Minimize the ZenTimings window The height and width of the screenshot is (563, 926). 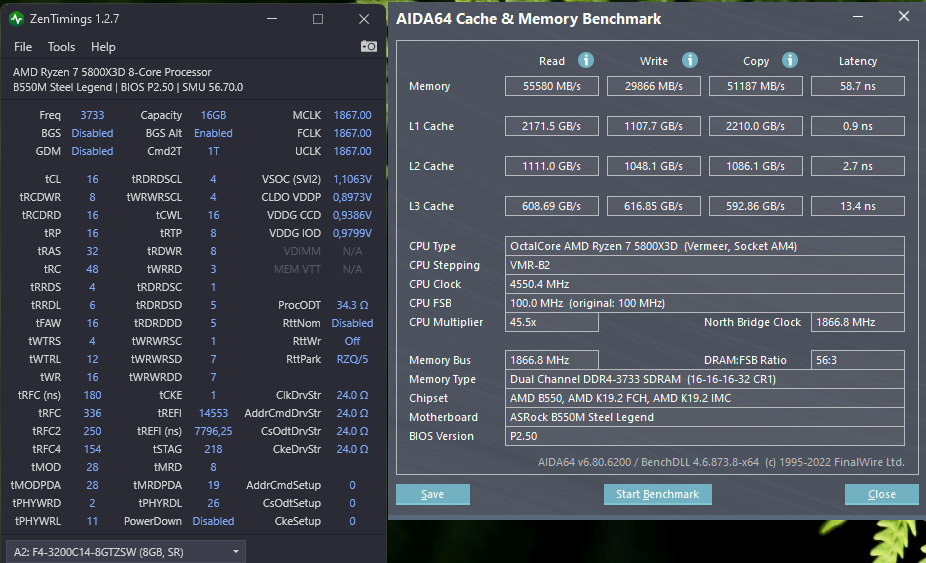point(272,19)
